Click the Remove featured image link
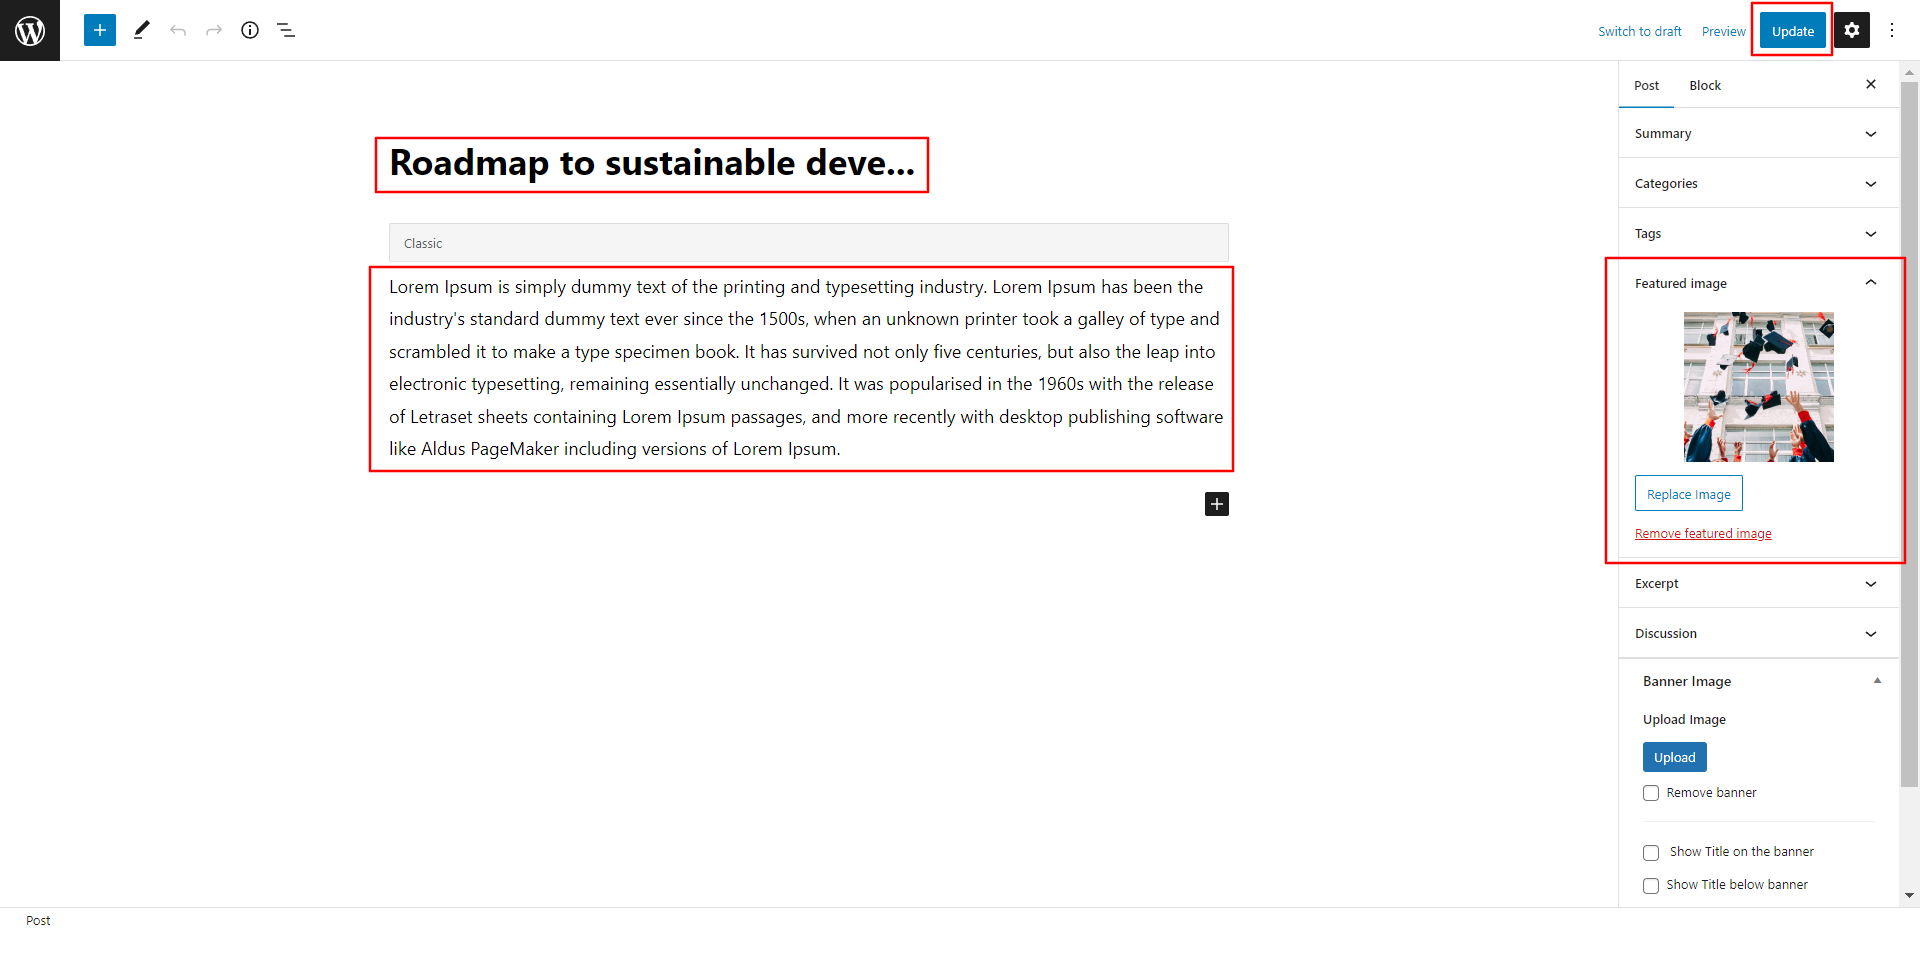The height and width of the screenshot is (964, 1920). click(1703, 534)
